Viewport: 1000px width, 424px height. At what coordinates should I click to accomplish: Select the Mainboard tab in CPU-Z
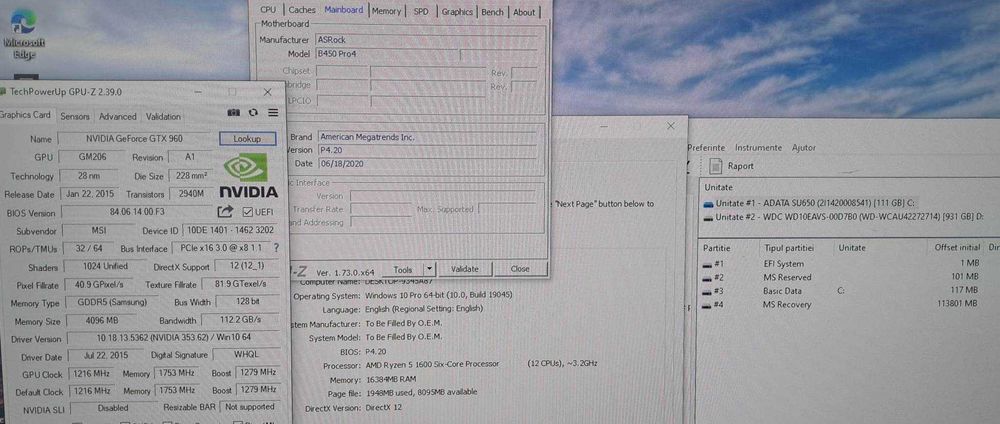344,10
